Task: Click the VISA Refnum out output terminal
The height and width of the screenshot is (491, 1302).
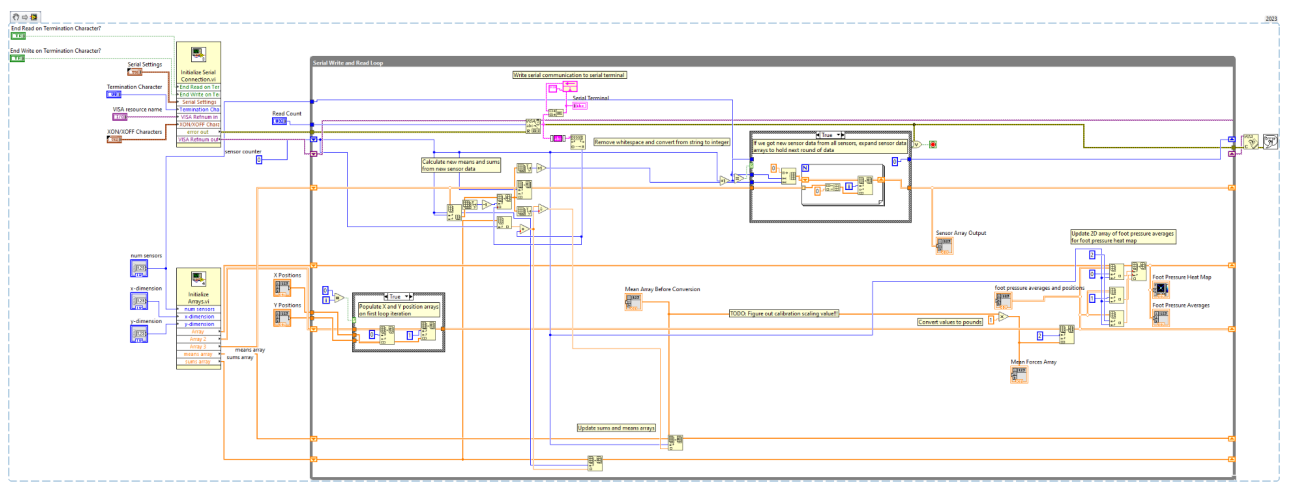Action: 199,139
